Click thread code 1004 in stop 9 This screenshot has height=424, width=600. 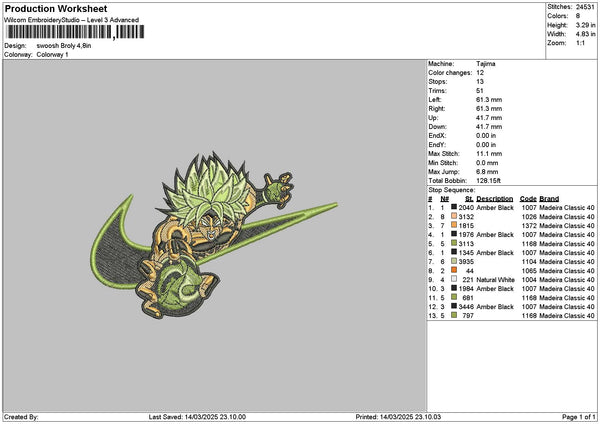529,280
